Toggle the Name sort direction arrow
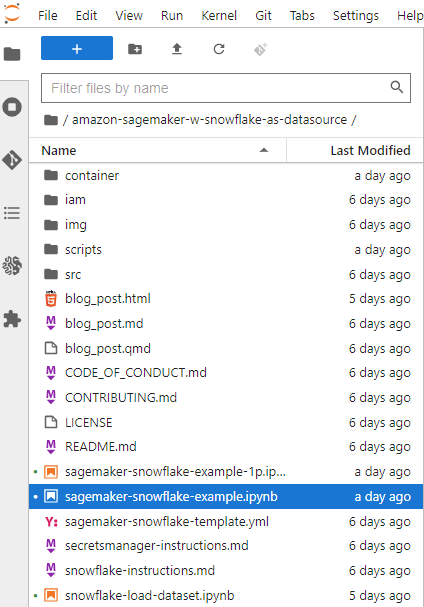 pos(264,150)
